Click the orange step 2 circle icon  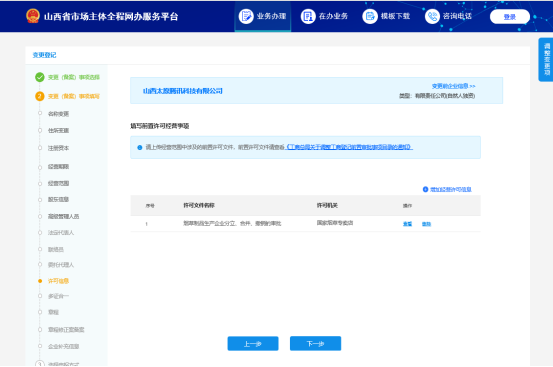pos(40,96)
